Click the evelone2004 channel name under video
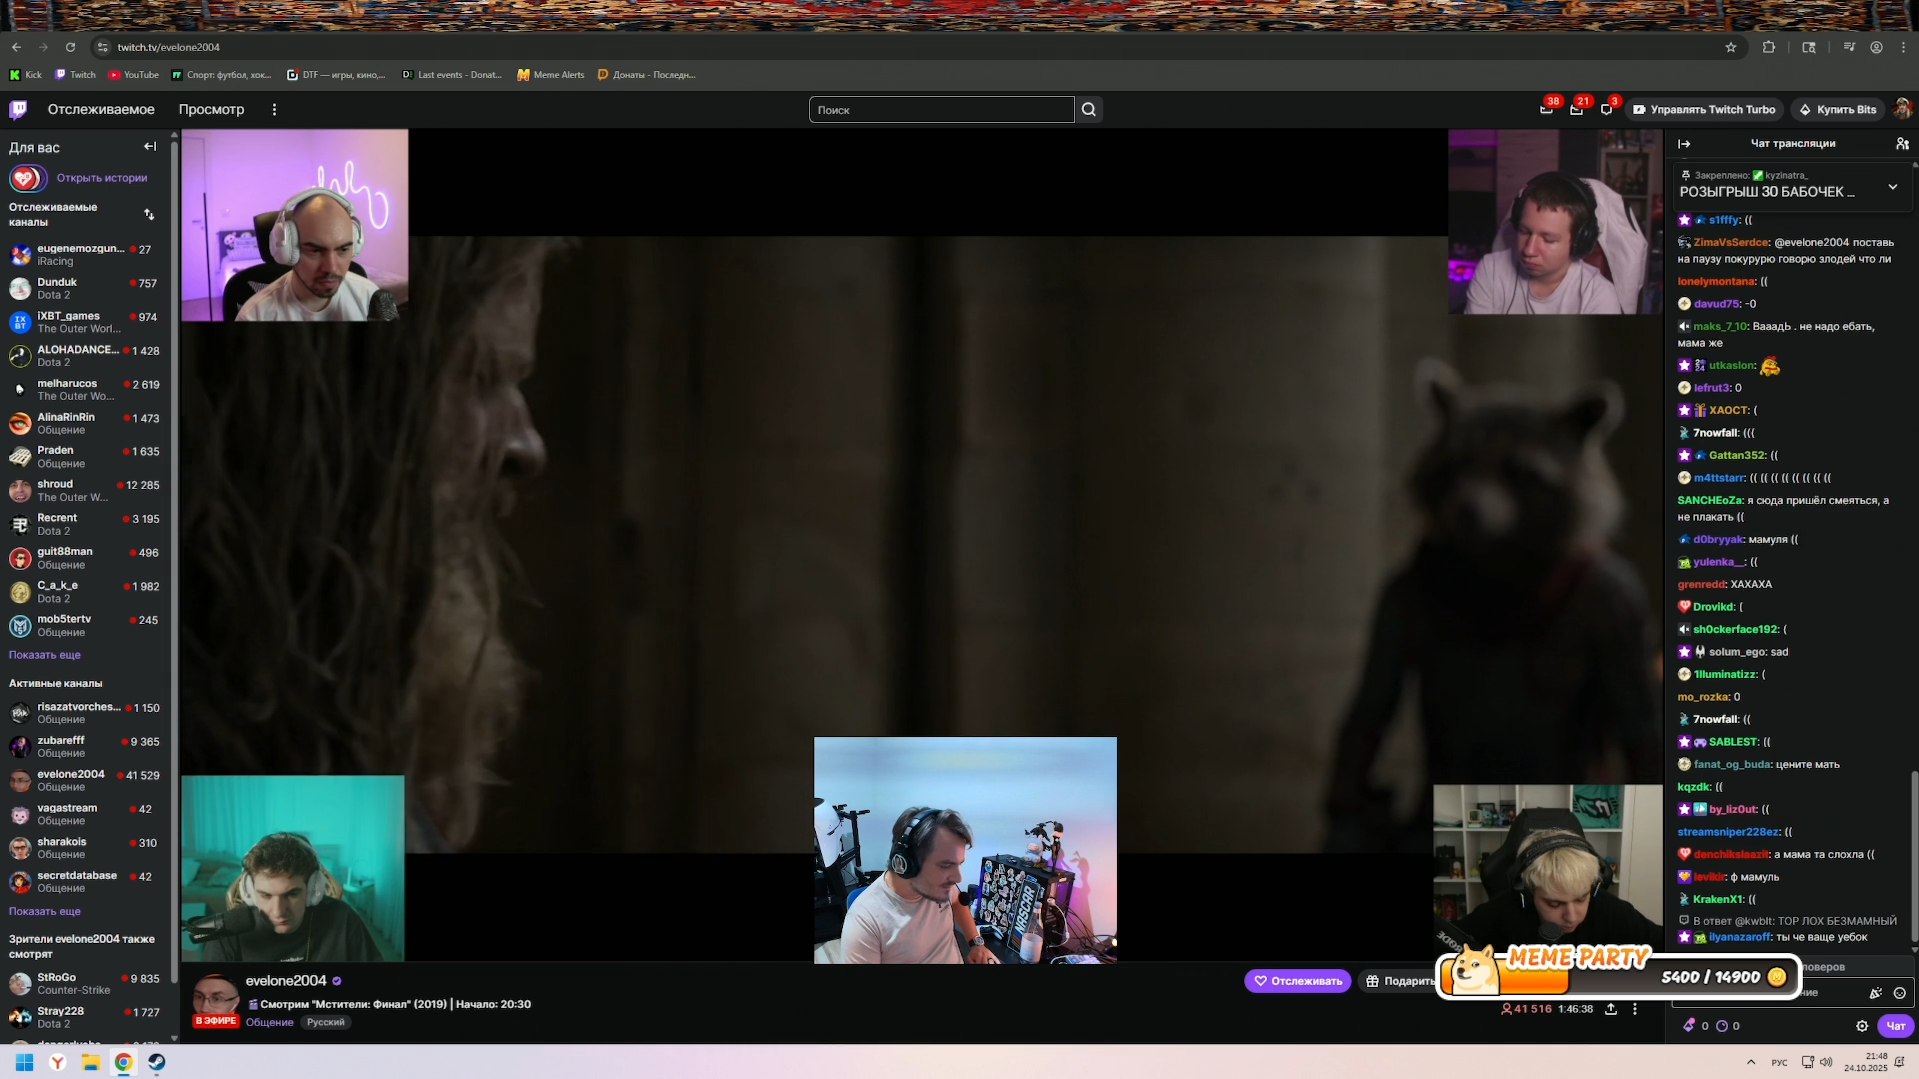1919x1079 pixels. pyautogui.click(x=286, y=981)
